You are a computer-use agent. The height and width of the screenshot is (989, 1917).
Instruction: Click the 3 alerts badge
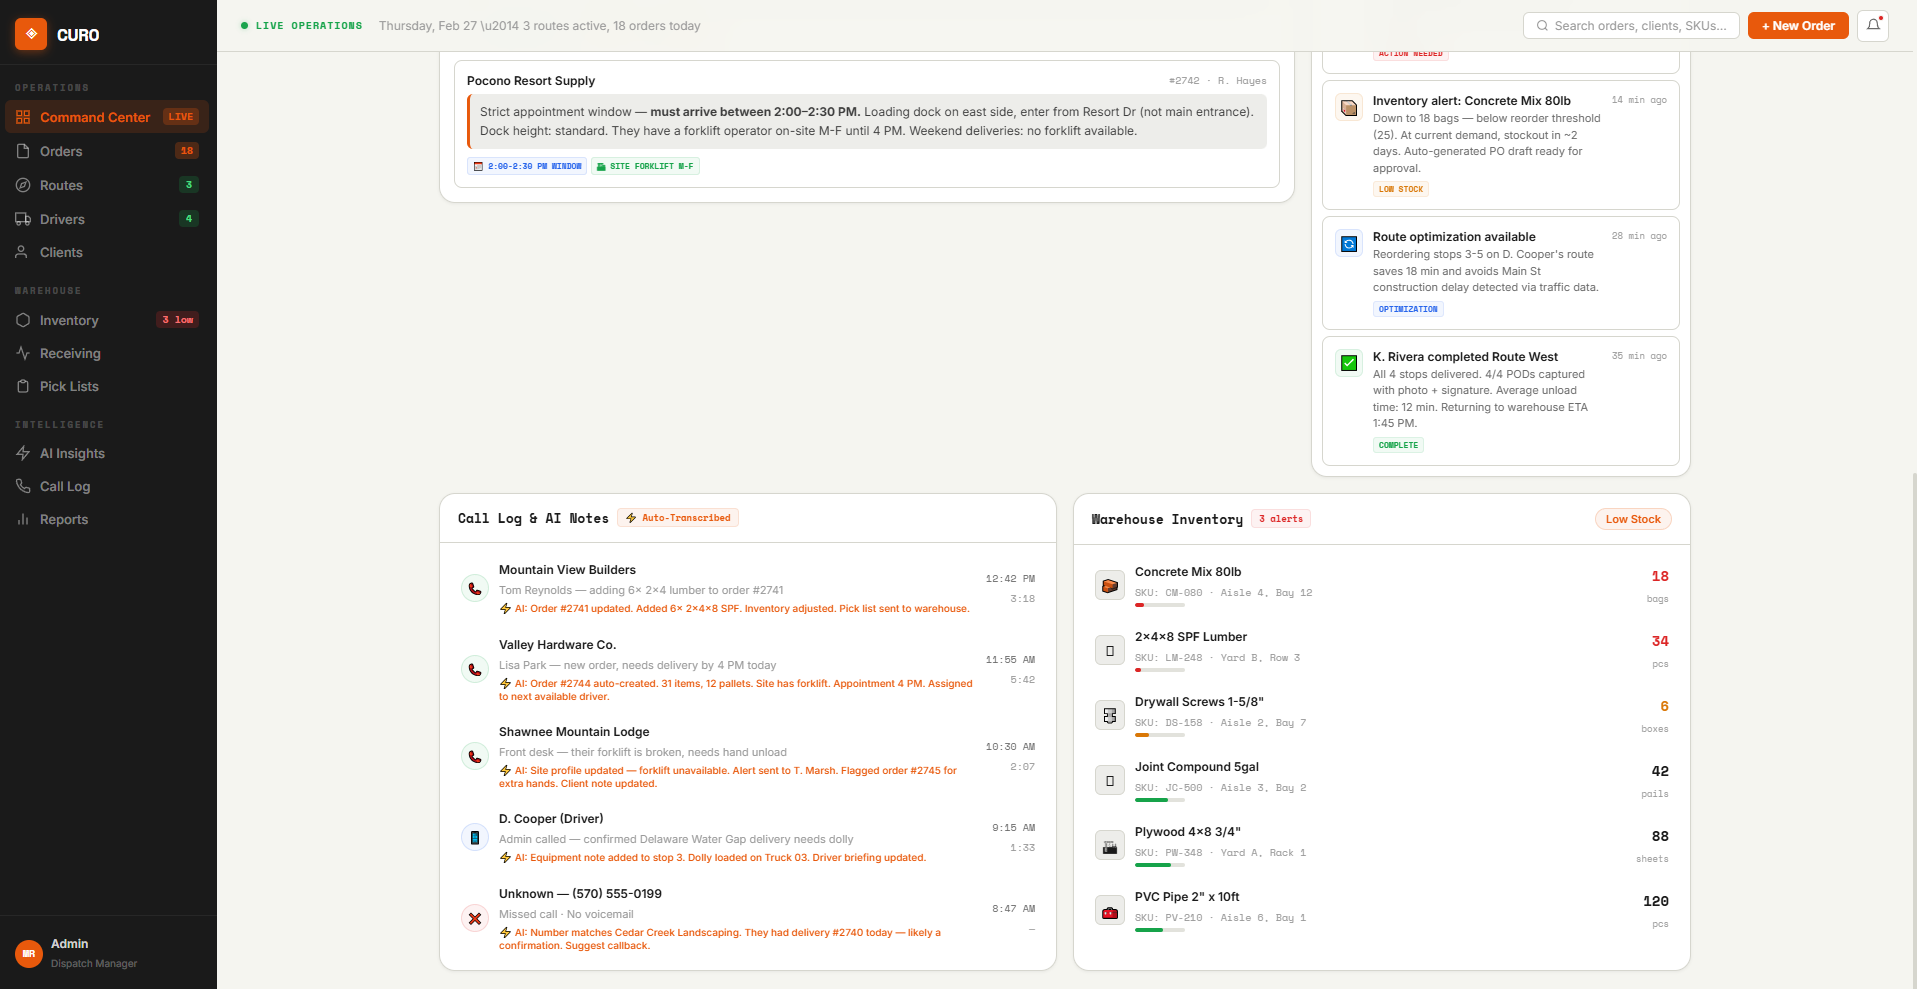(1281, 519)
